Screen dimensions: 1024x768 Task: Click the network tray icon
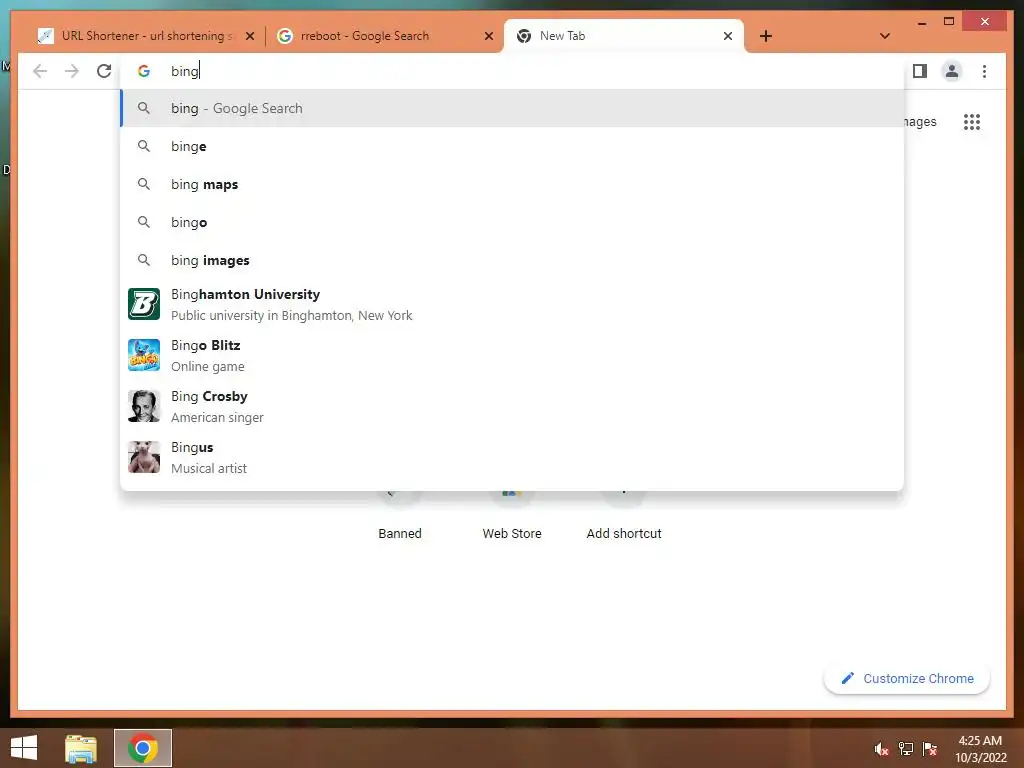(906, 749)
